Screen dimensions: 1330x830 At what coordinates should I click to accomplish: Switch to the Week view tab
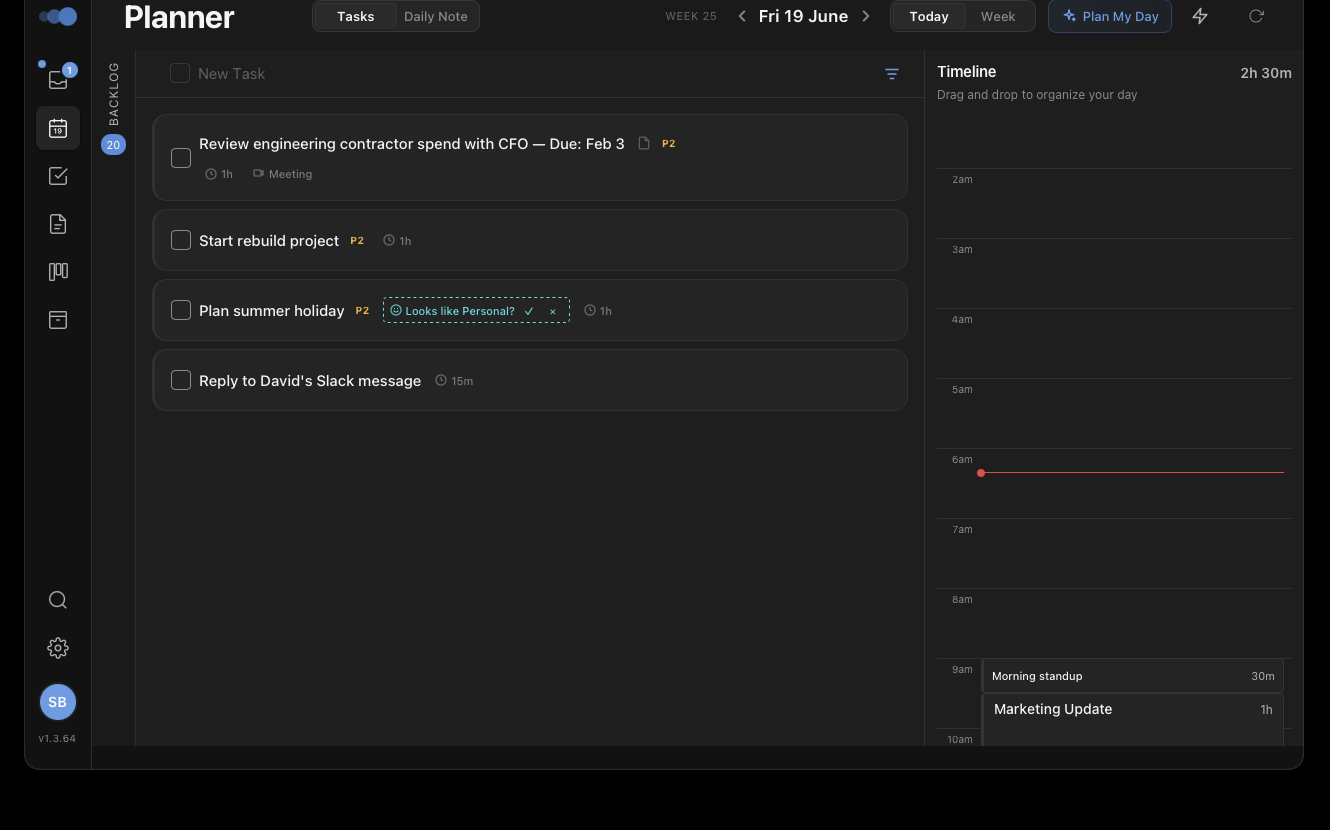coord(998,16)
